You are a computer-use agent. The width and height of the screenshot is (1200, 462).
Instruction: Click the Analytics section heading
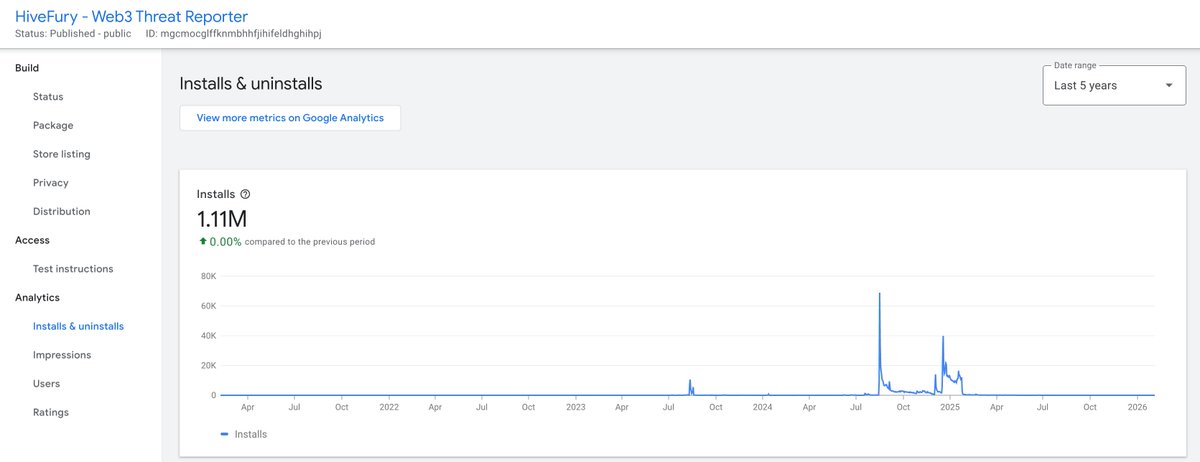tap(37, 298)
